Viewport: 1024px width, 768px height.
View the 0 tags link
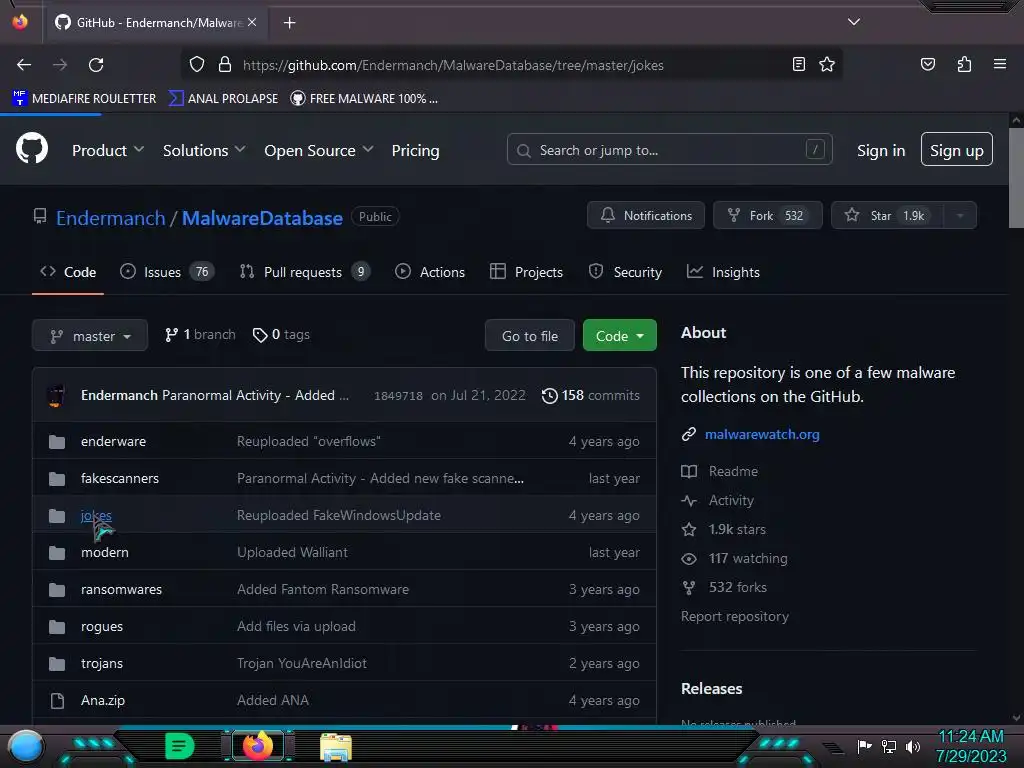(281, 334)
